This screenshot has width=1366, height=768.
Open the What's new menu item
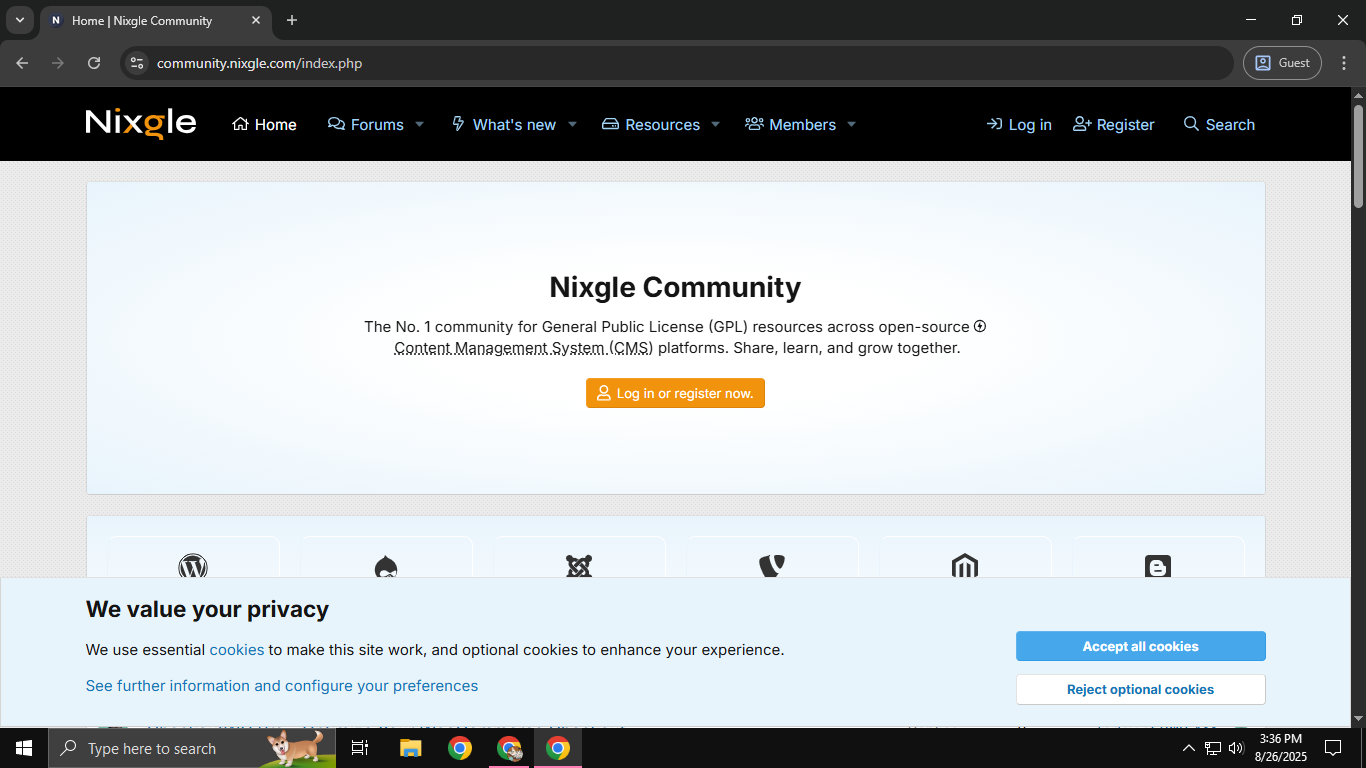(504, 124)
